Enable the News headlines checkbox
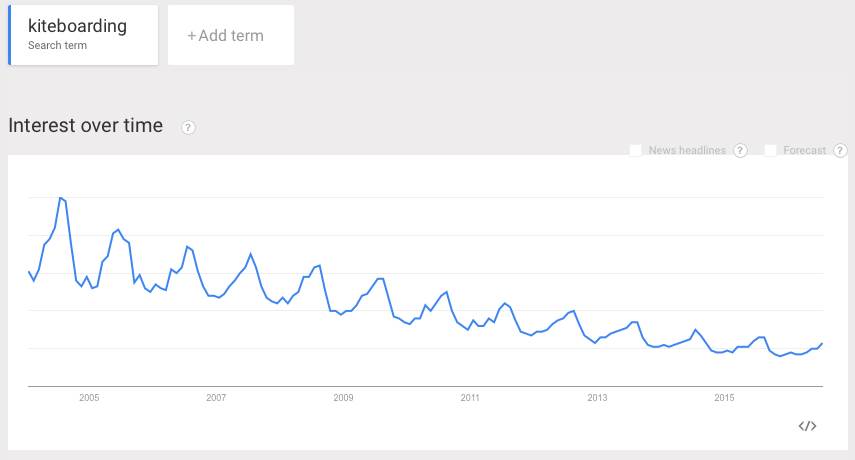 (636, 151)
